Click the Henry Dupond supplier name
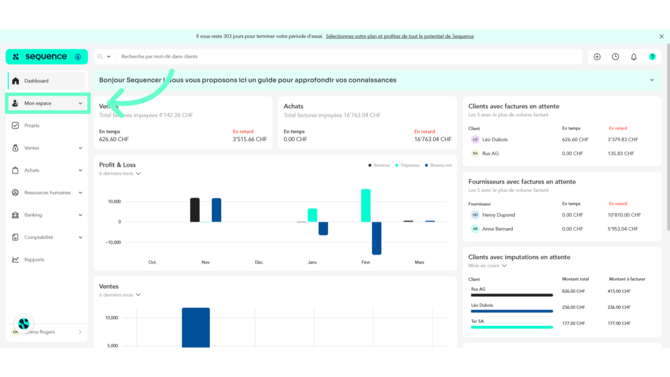 tap(499, 215)
